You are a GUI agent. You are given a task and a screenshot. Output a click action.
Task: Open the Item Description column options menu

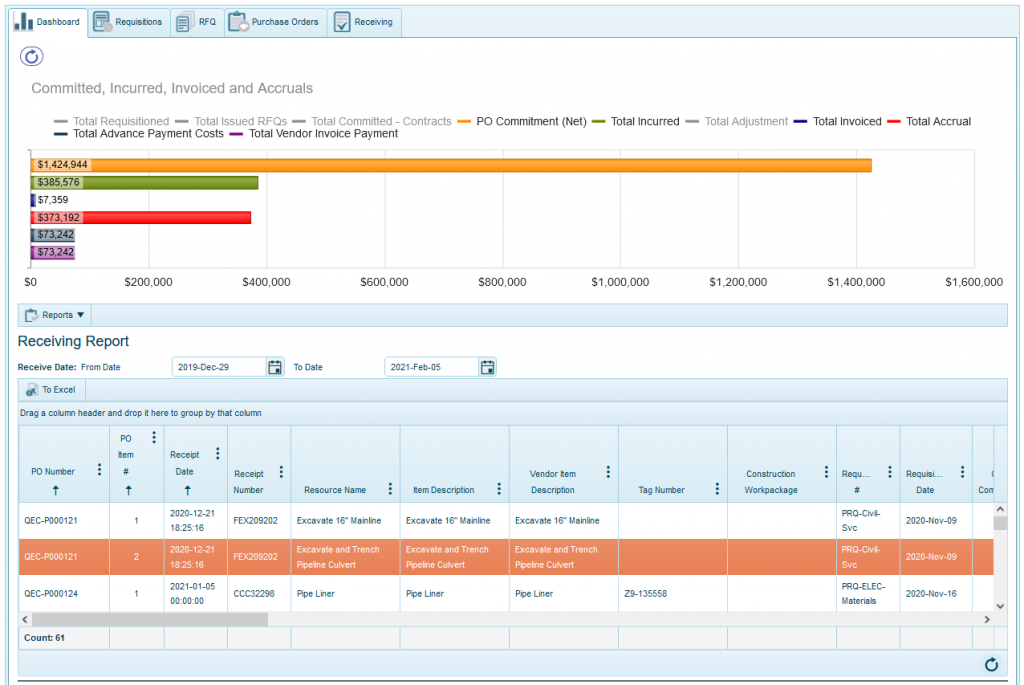(499, 489)
